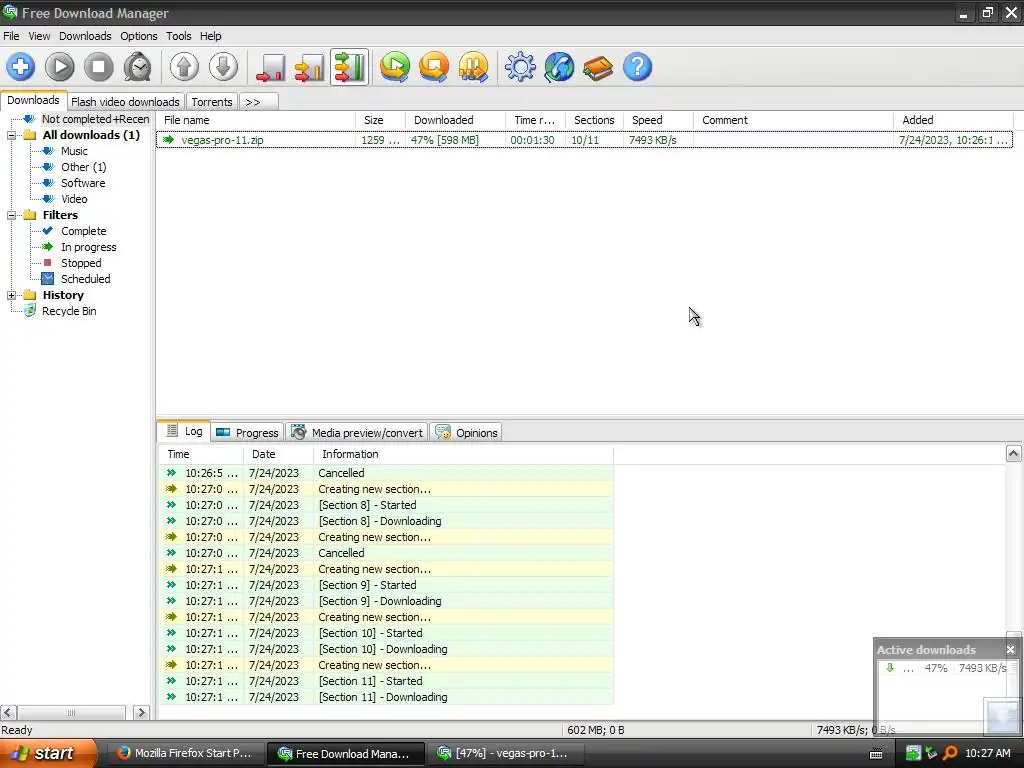Image resolution: width=1024 pixels, height=768 pixels.
Task: Click log scroll up arrow
Action: (1013, 454)
